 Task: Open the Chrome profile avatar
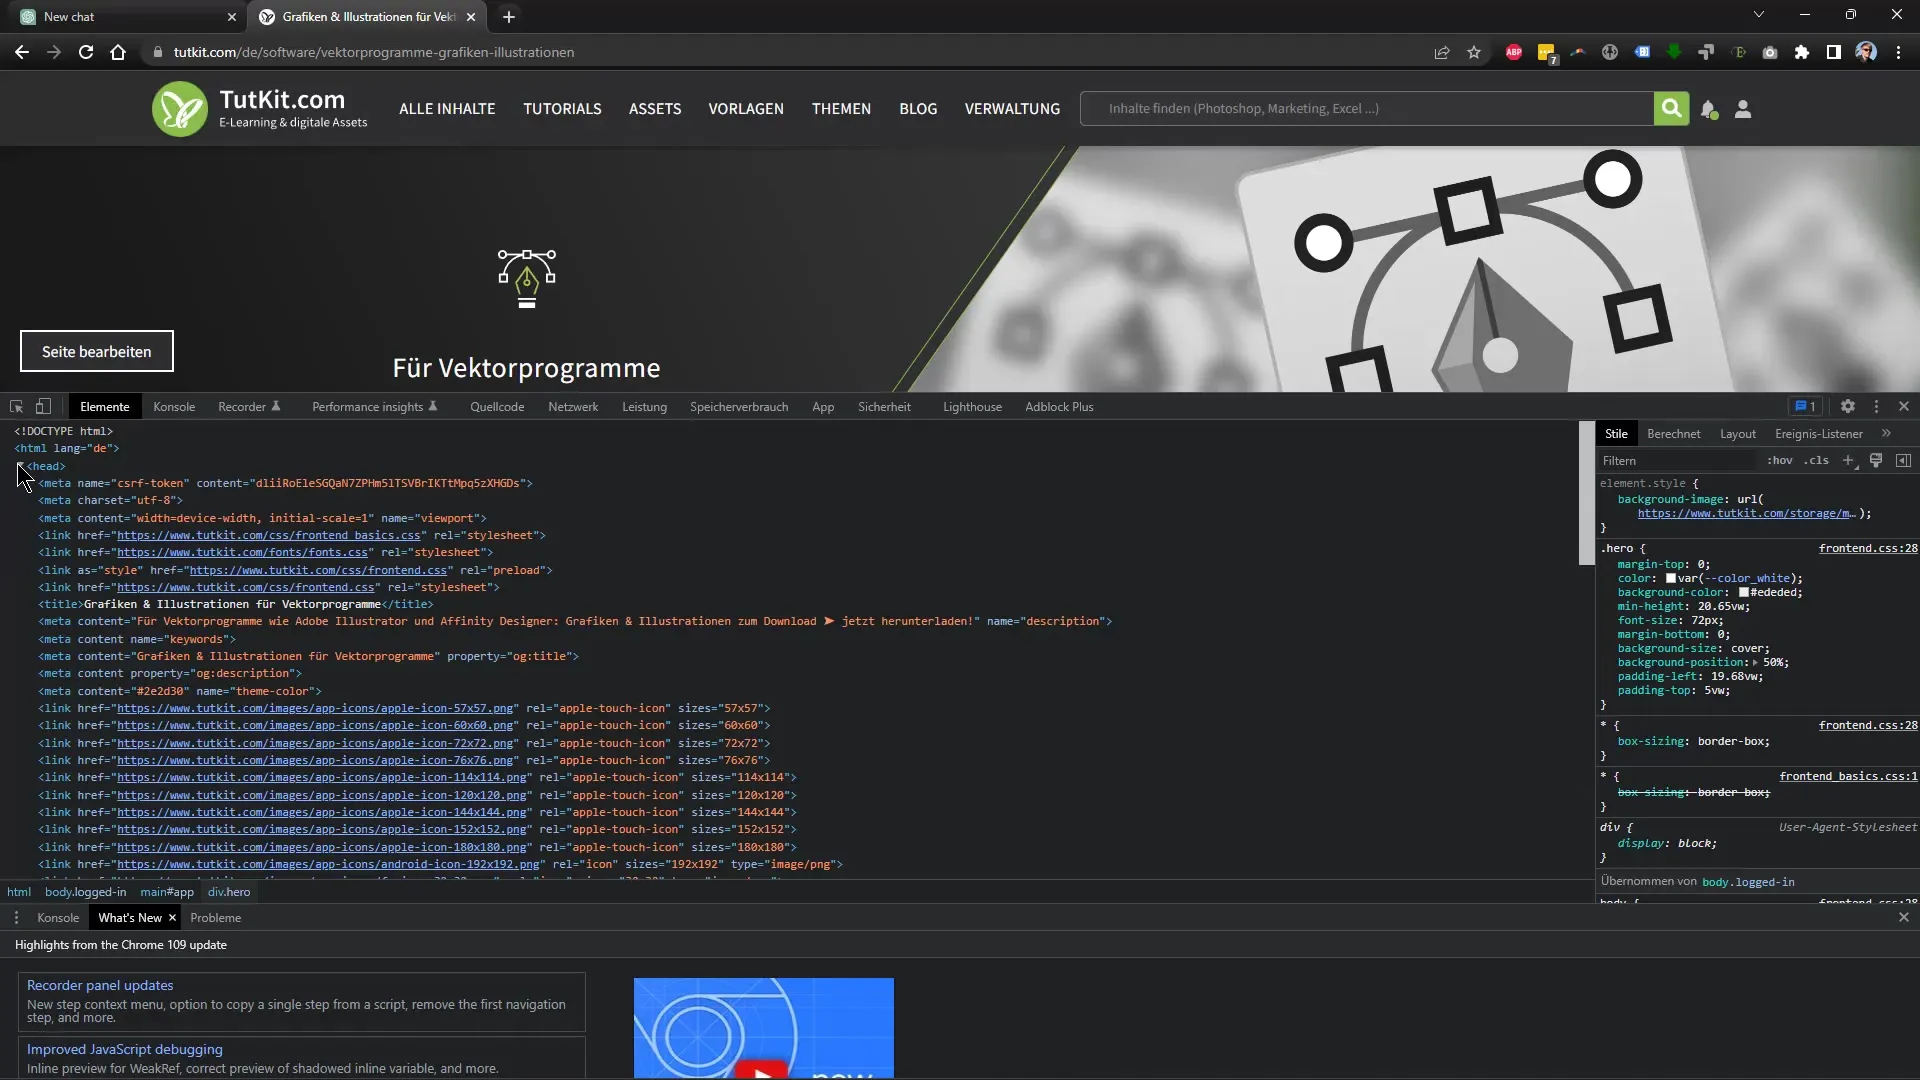pyautogui.click(x=1866, y=52)
